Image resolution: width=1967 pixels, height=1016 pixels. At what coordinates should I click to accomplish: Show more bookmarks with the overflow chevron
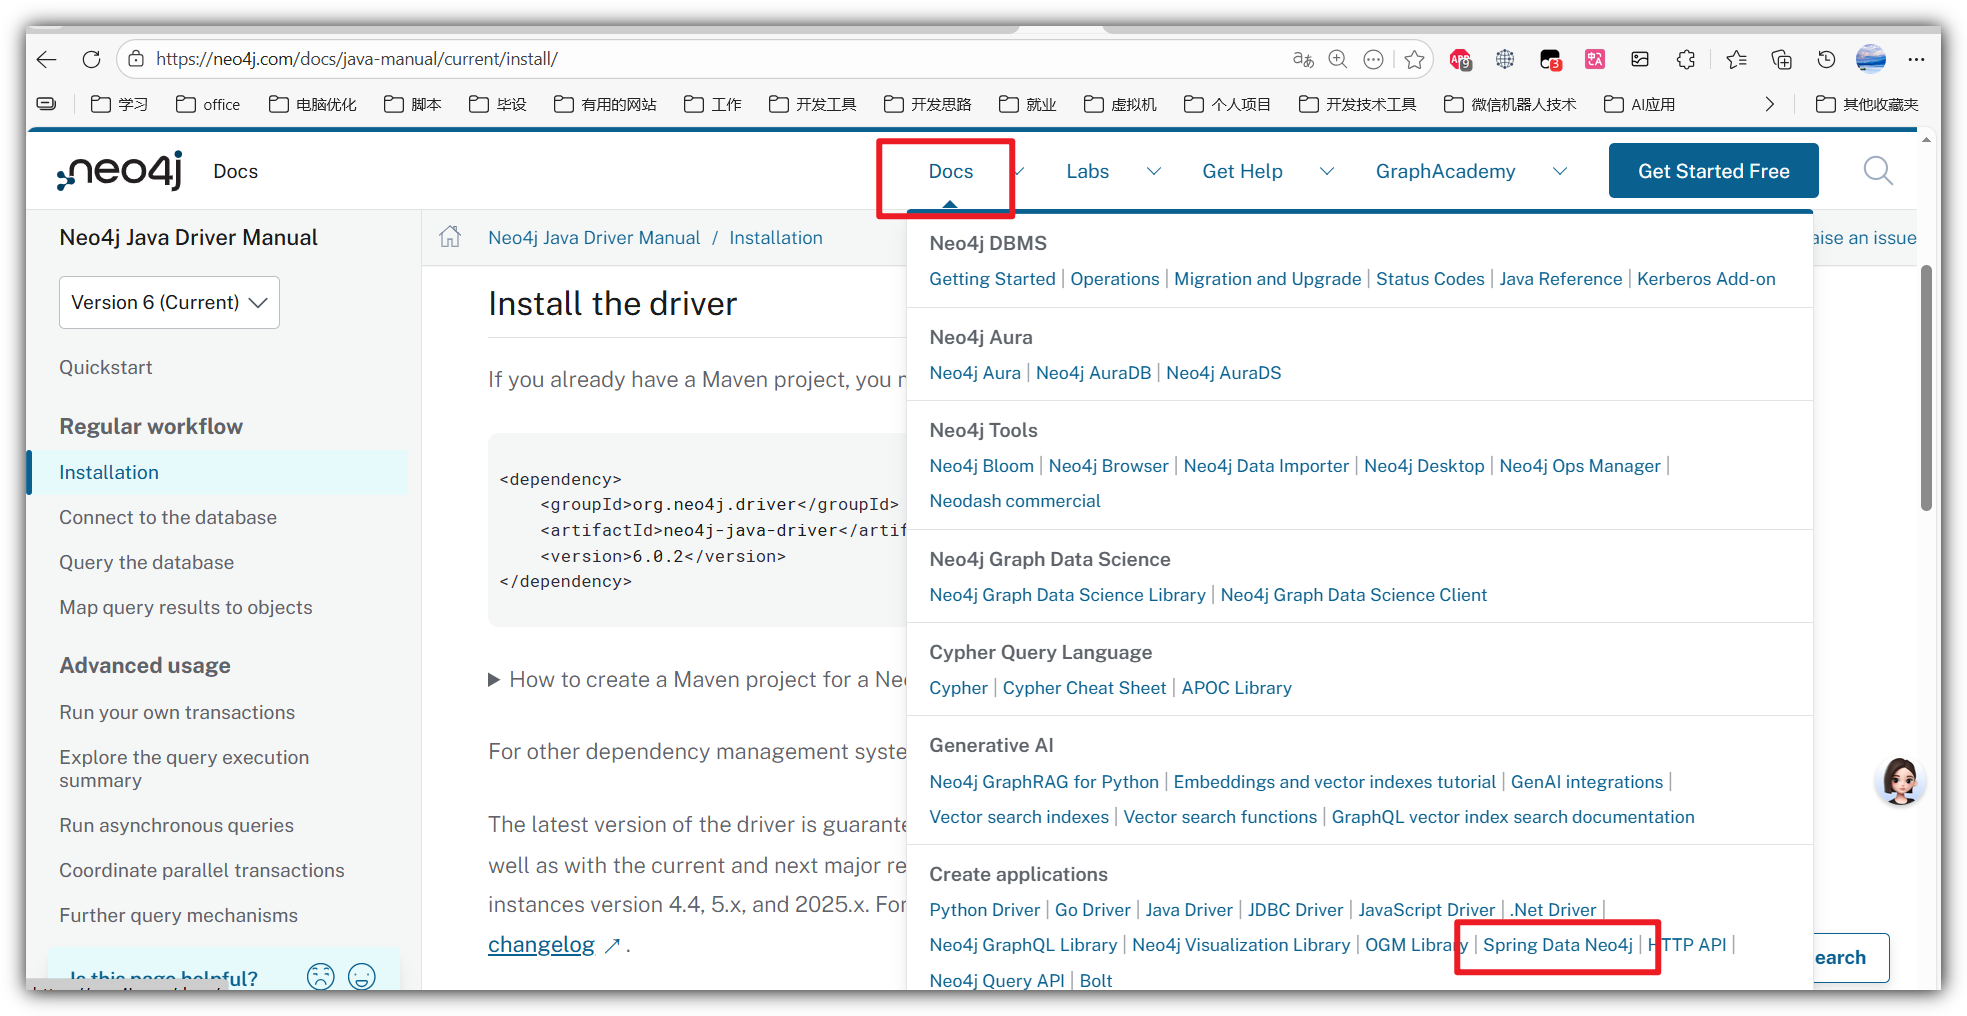1769,104
